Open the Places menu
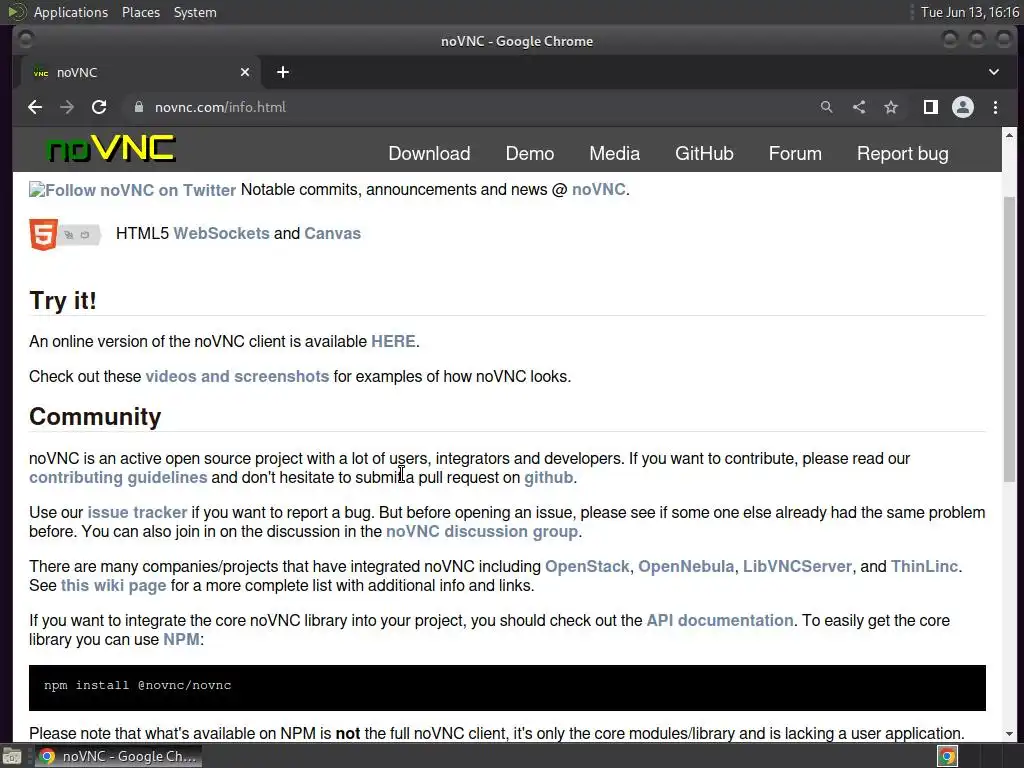1024x768 pixels. [x=140, y=12]
